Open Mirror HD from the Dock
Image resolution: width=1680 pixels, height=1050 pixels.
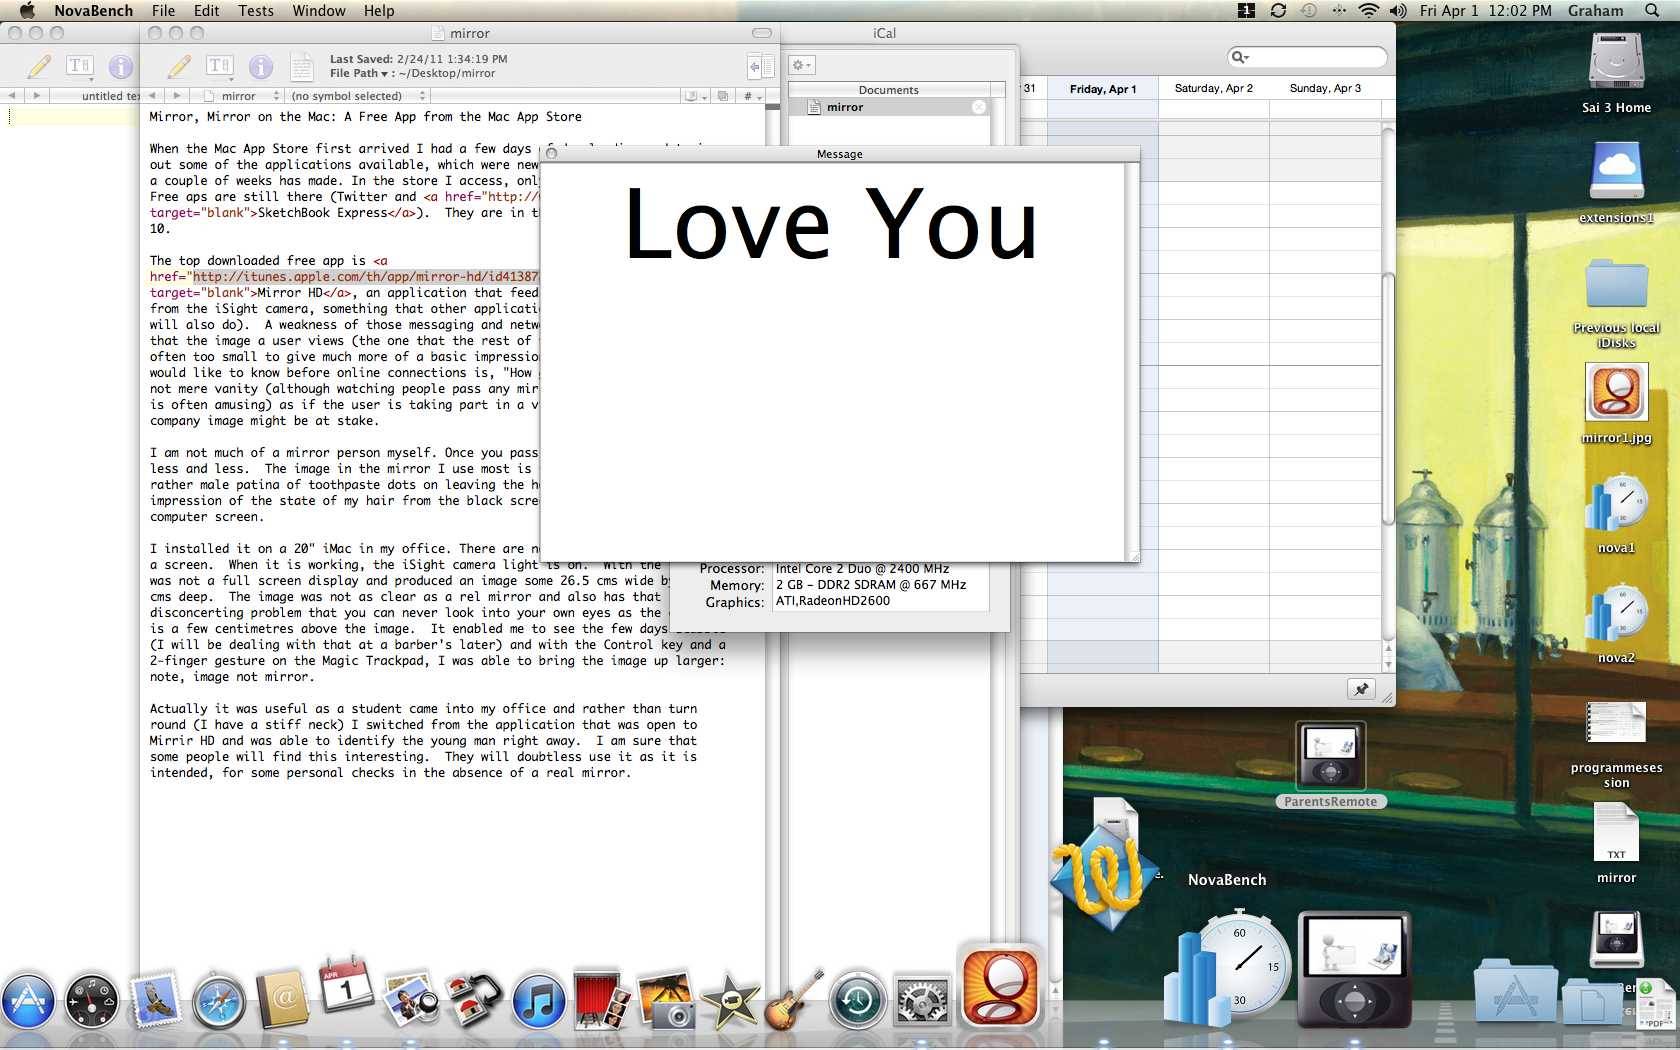pyautogui.click(x=999, y=986)
